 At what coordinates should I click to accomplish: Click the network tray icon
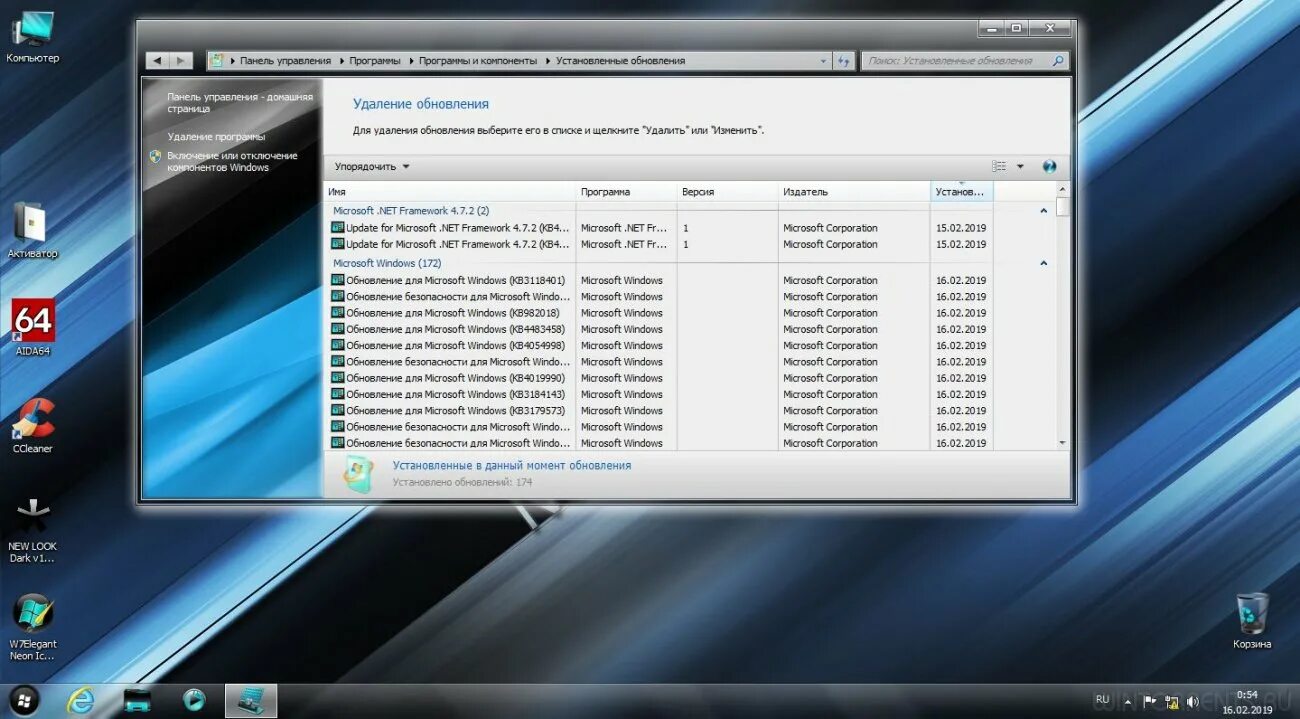1171,701
